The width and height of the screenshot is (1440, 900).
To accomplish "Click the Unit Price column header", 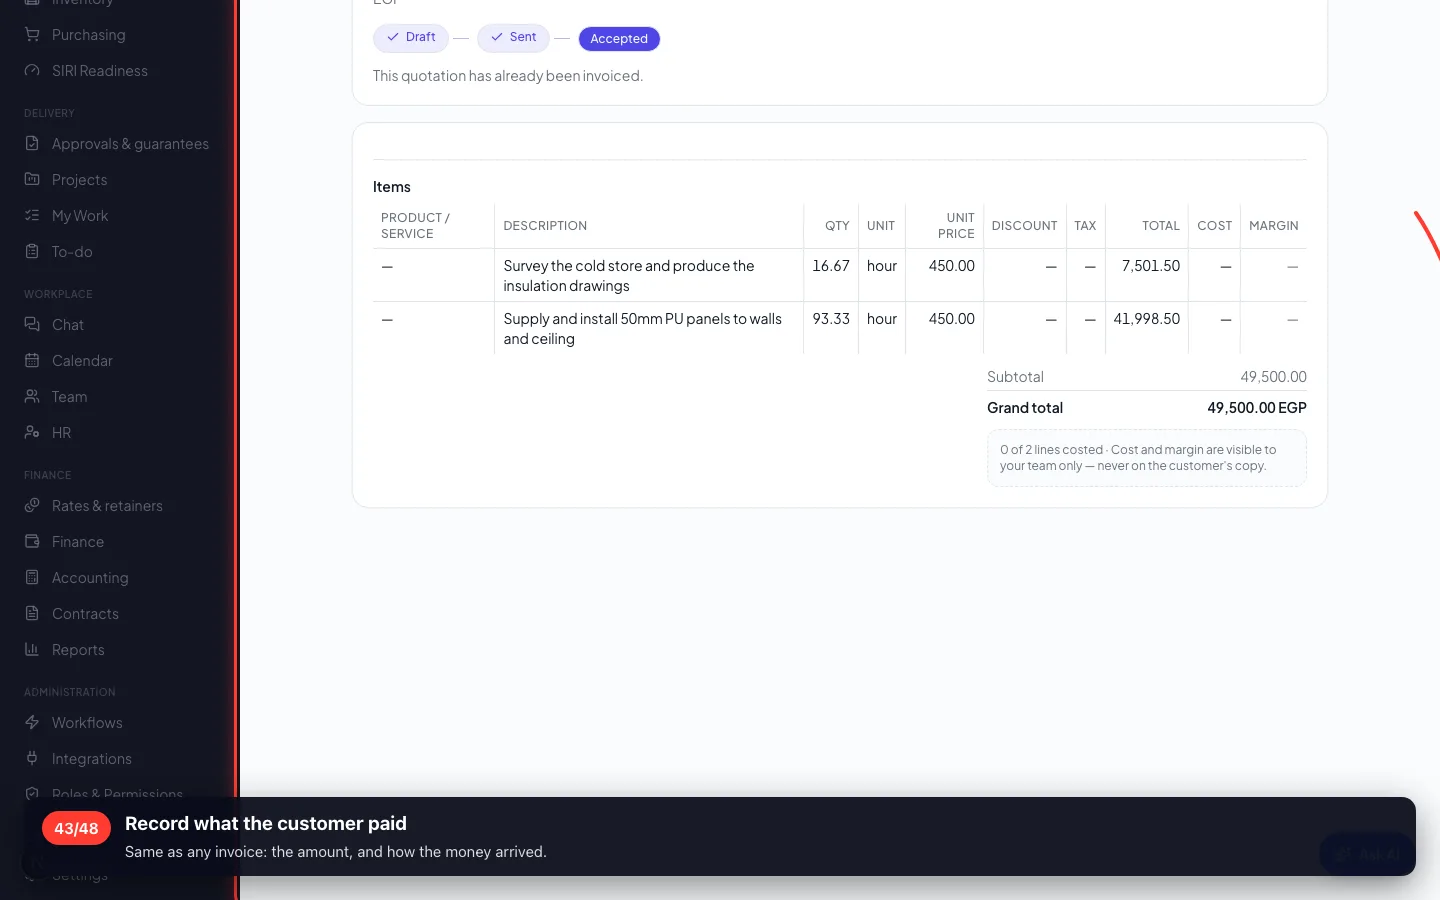I will coord(956,226).
